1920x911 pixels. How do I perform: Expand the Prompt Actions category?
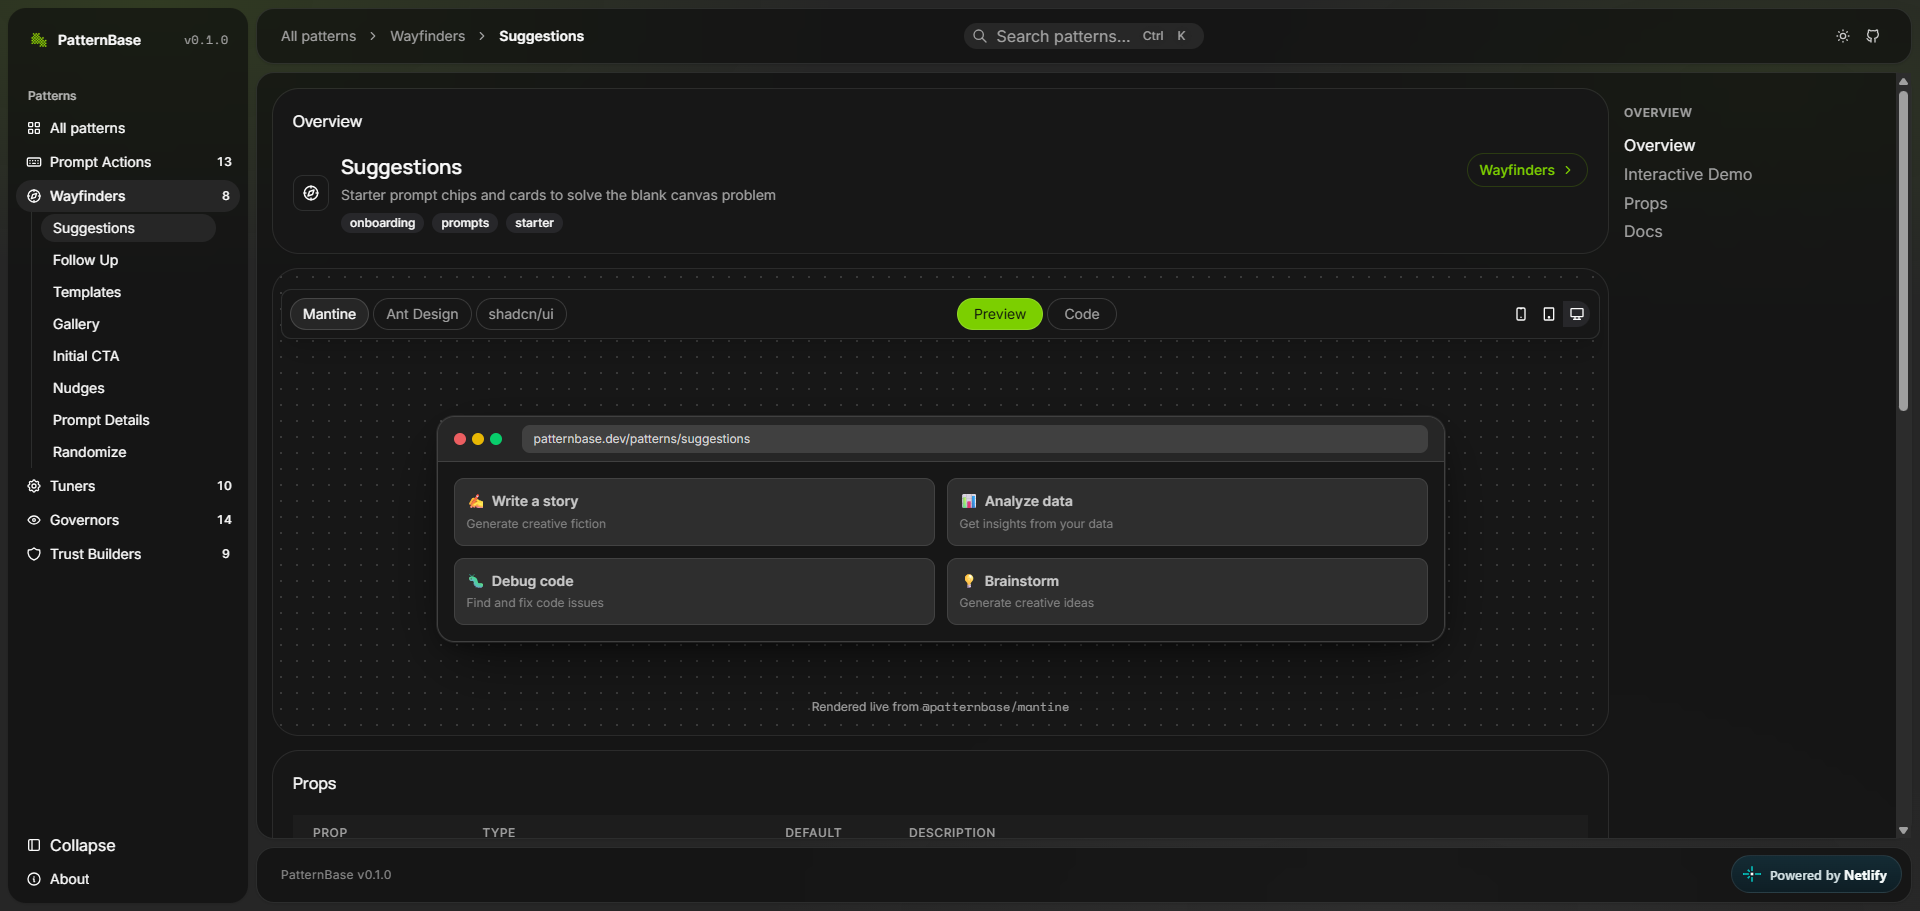pyautogui.click(x=128, y=162)
